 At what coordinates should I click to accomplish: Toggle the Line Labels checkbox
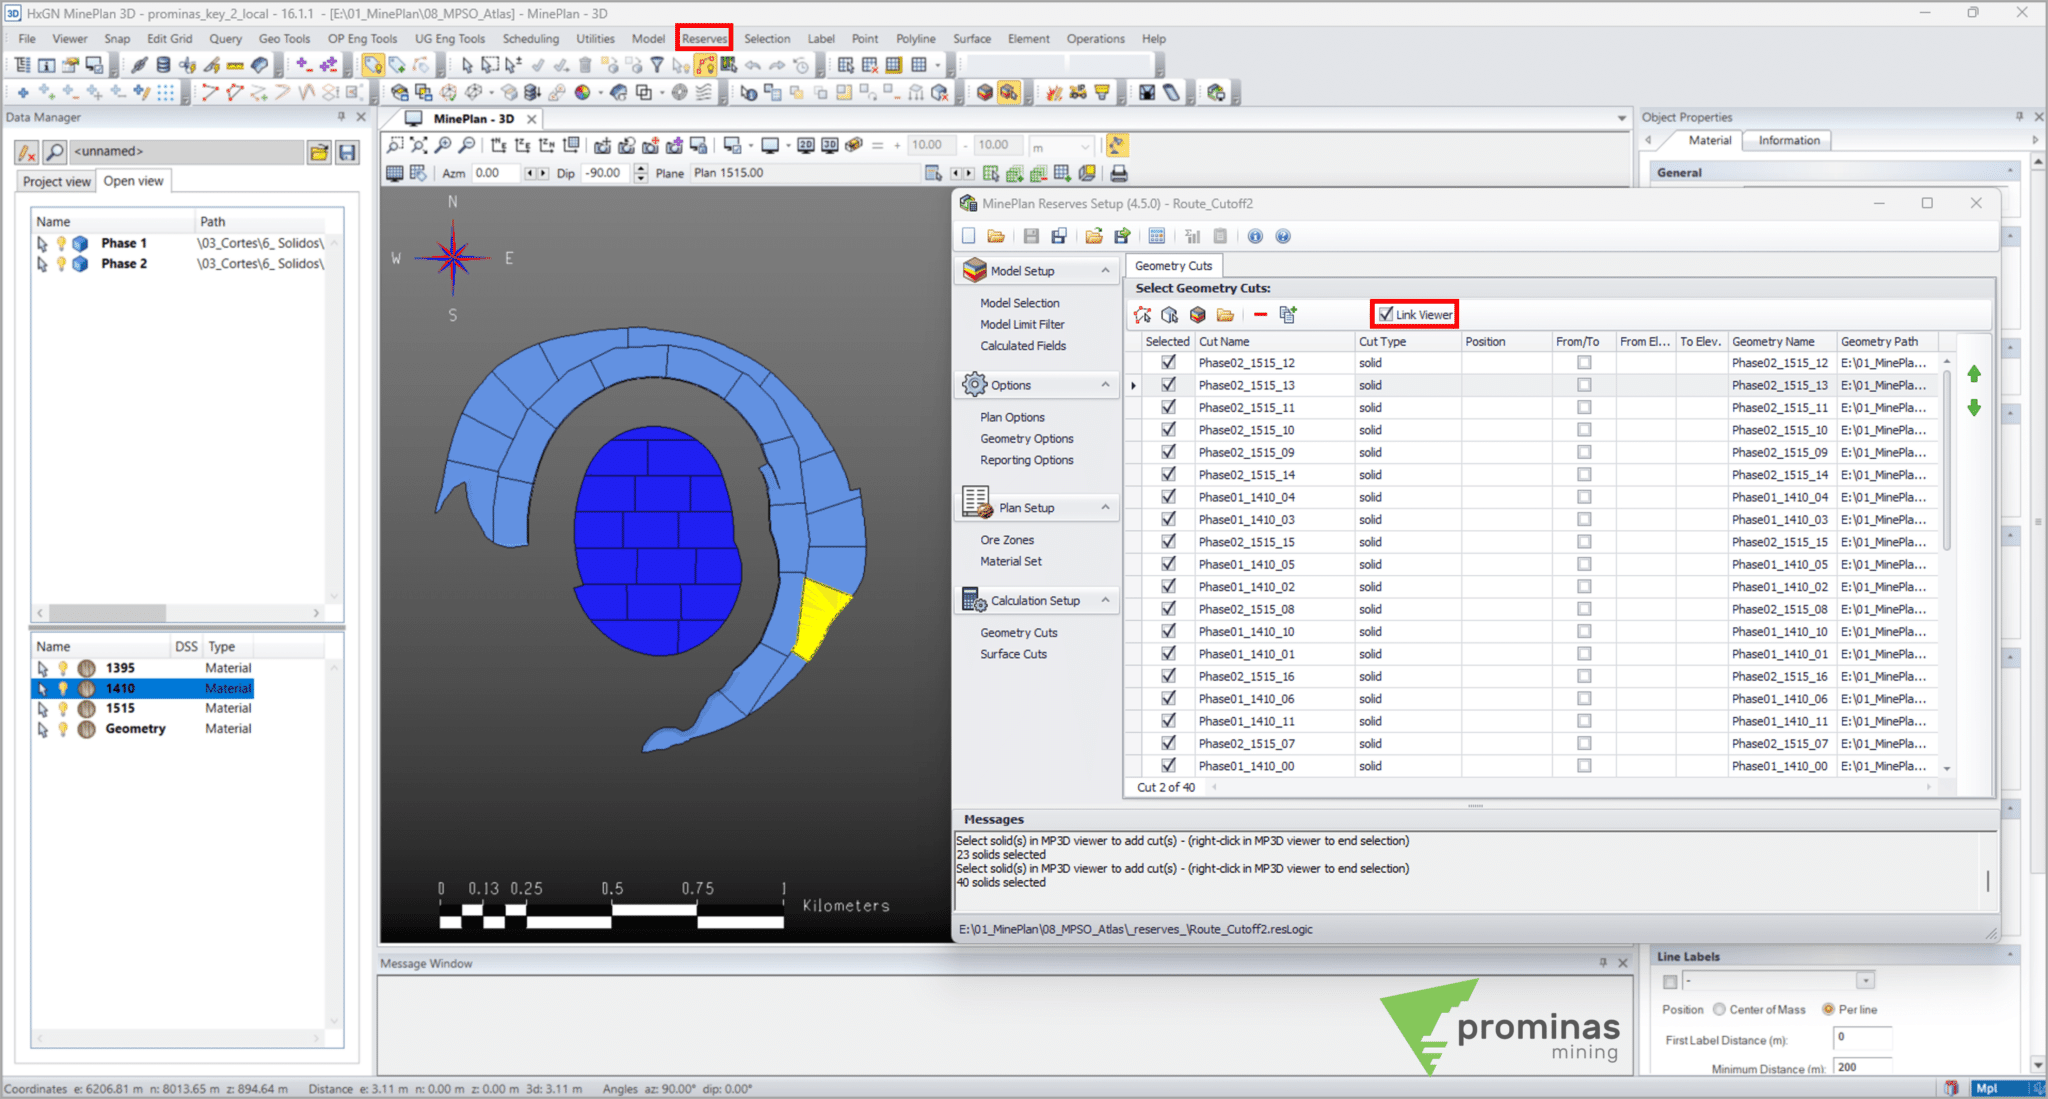[x=1669, y=981]
